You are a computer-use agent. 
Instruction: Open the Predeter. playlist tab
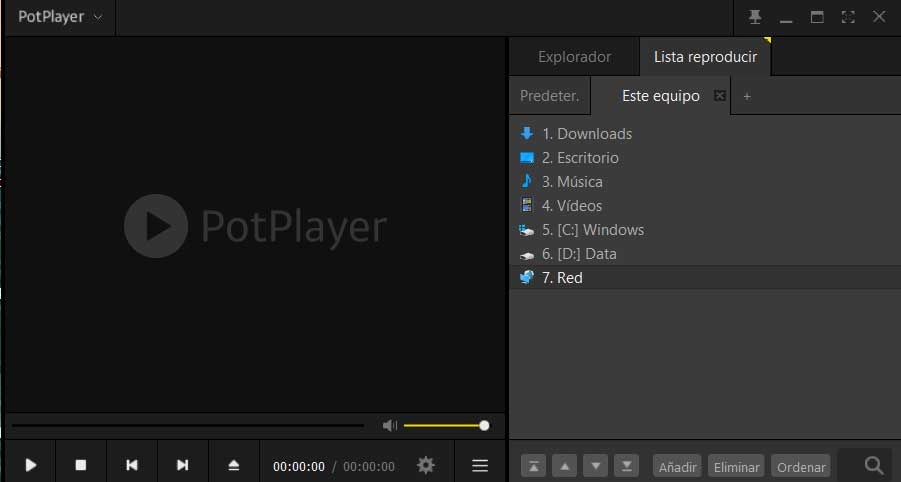[x=549, y=96]
